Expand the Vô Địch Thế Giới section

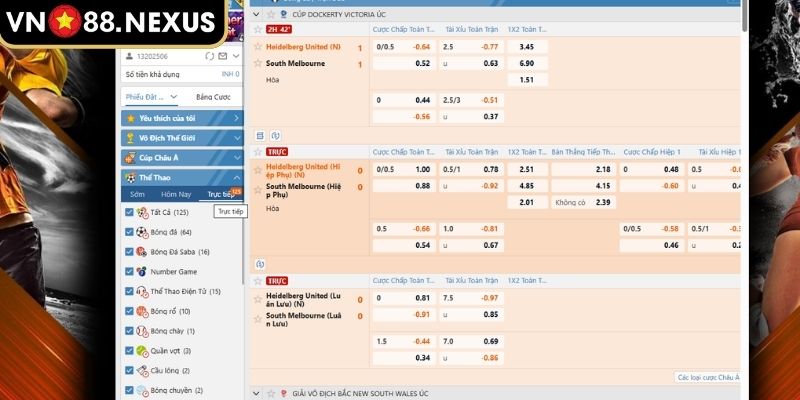coord(236,138)
